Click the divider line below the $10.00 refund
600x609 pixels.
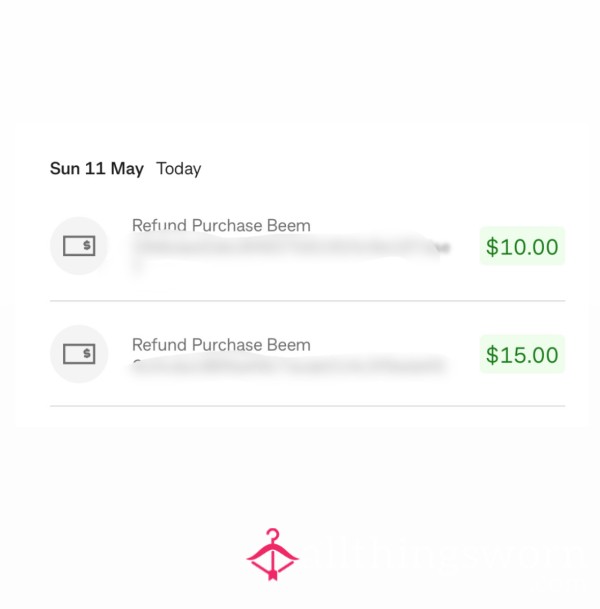coord(308,301)
